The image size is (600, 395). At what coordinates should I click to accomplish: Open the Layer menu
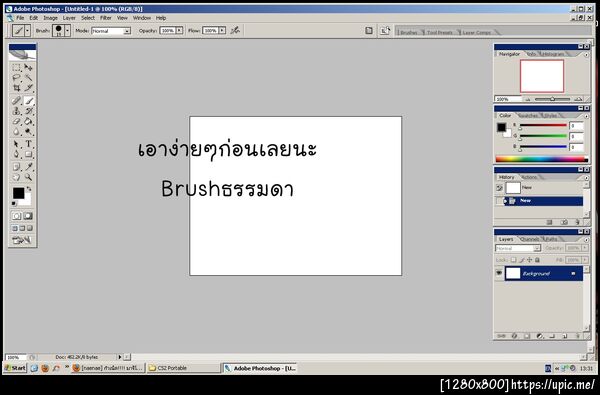(x=69, y=18)
